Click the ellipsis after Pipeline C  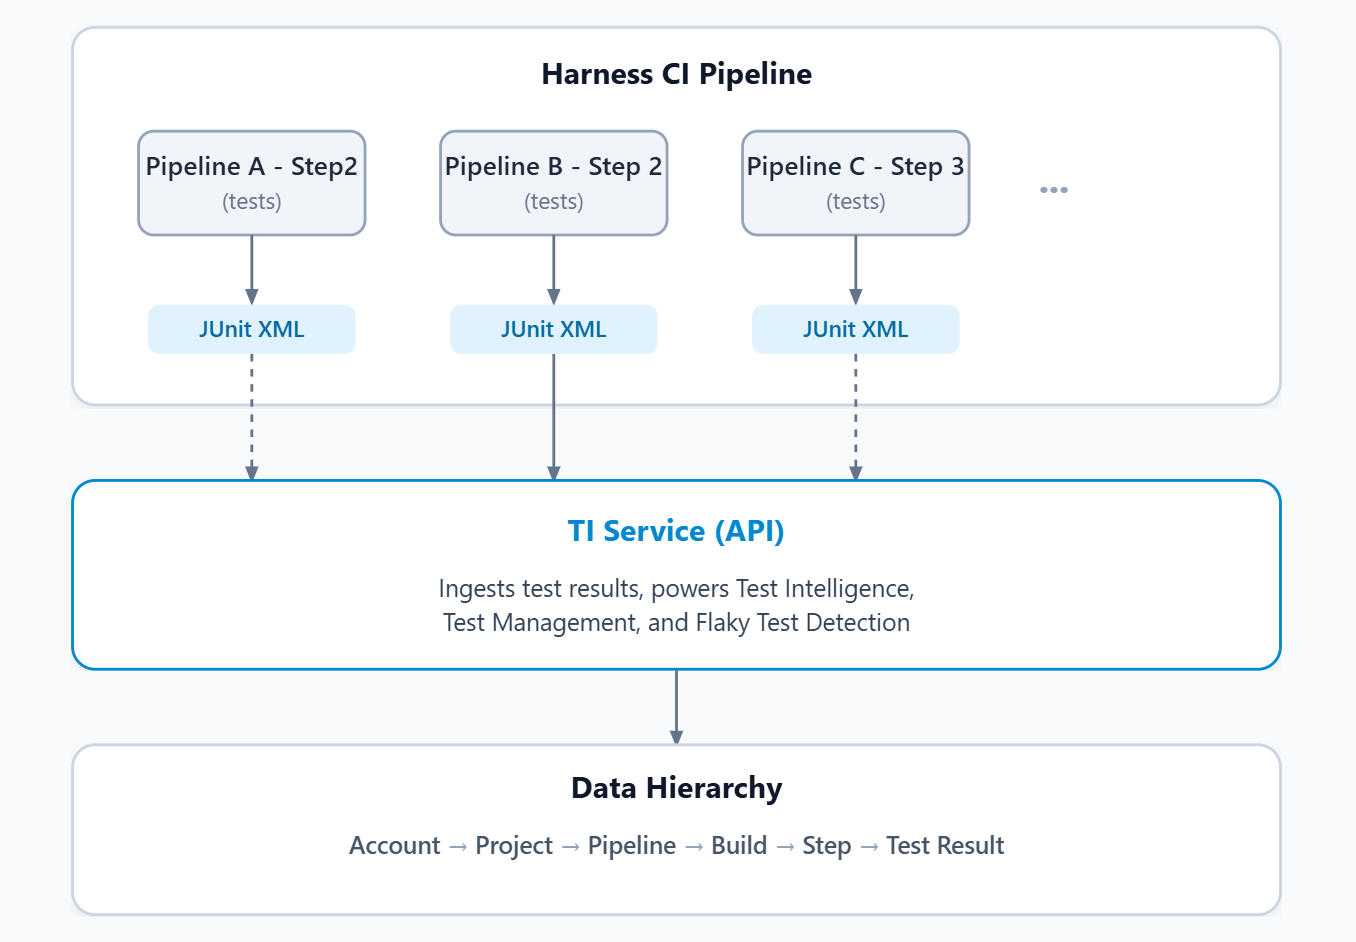pos(1054,190)
